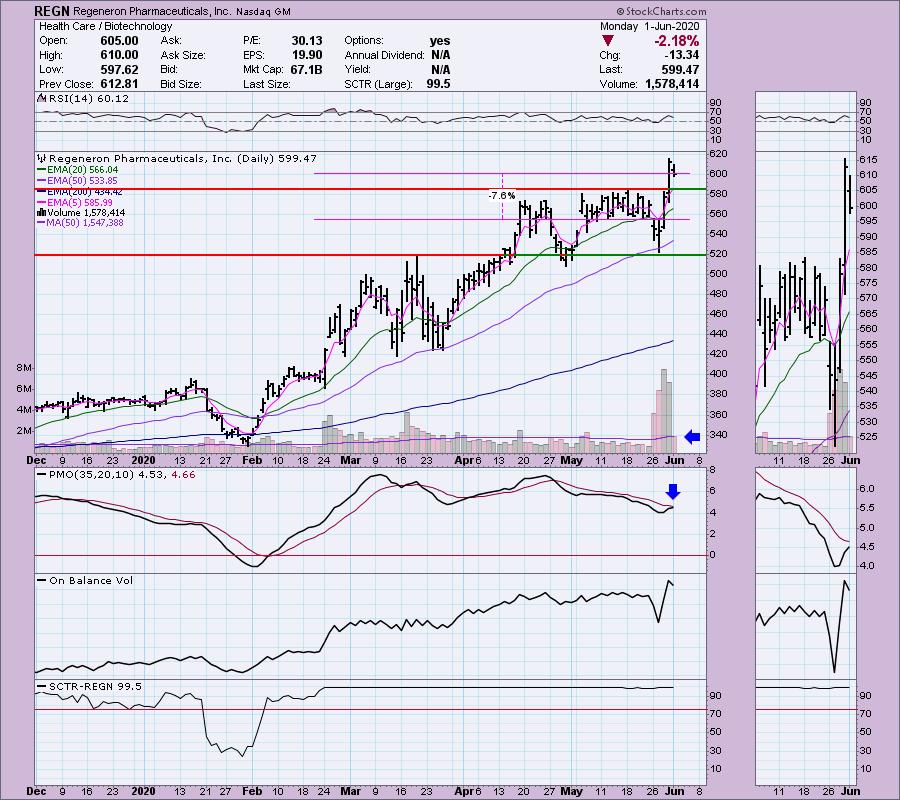
Task: Select the MA(50) 1,547,388 volume legend entry
Action: [x=80, y=223]
